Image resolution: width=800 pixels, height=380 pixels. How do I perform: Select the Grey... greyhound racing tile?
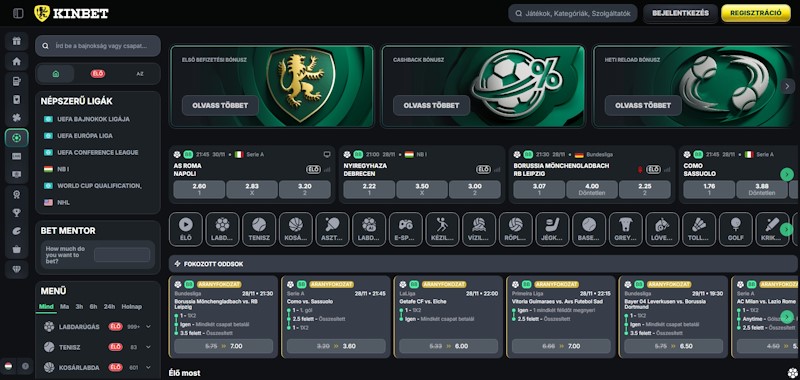coord(626,230)
